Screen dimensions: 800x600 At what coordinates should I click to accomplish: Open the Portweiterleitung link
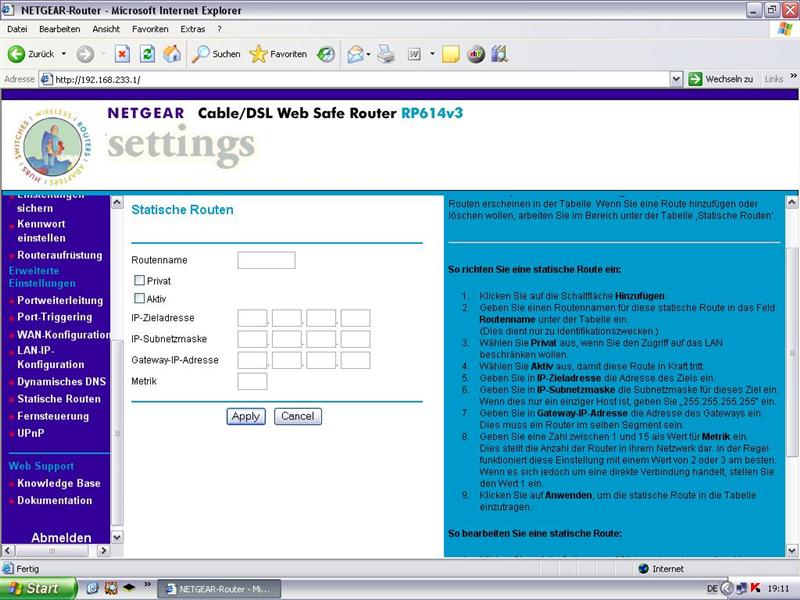60,301
